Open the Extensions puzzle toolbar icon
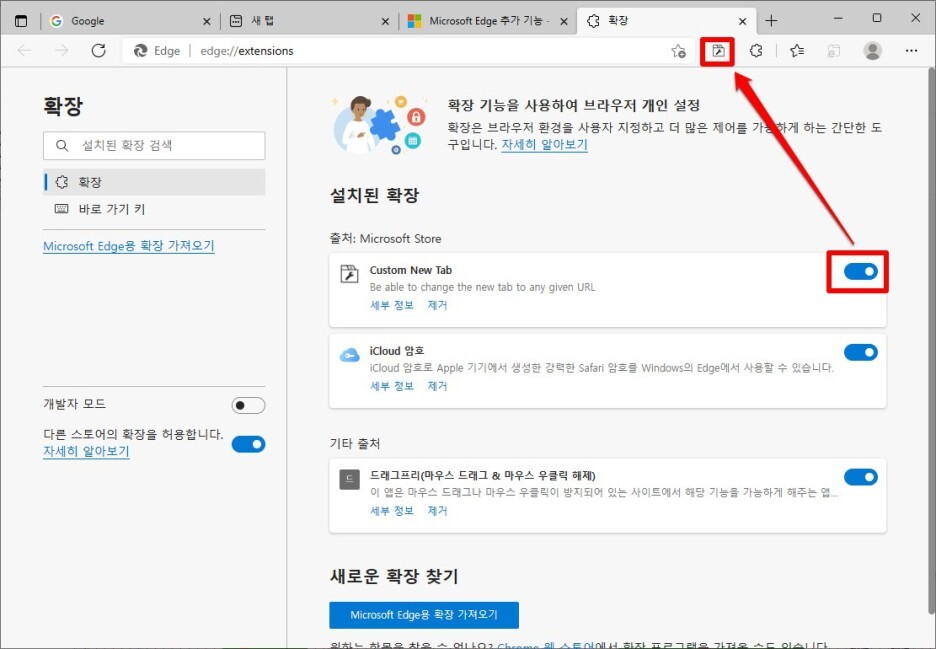 [x=756, y=51]
